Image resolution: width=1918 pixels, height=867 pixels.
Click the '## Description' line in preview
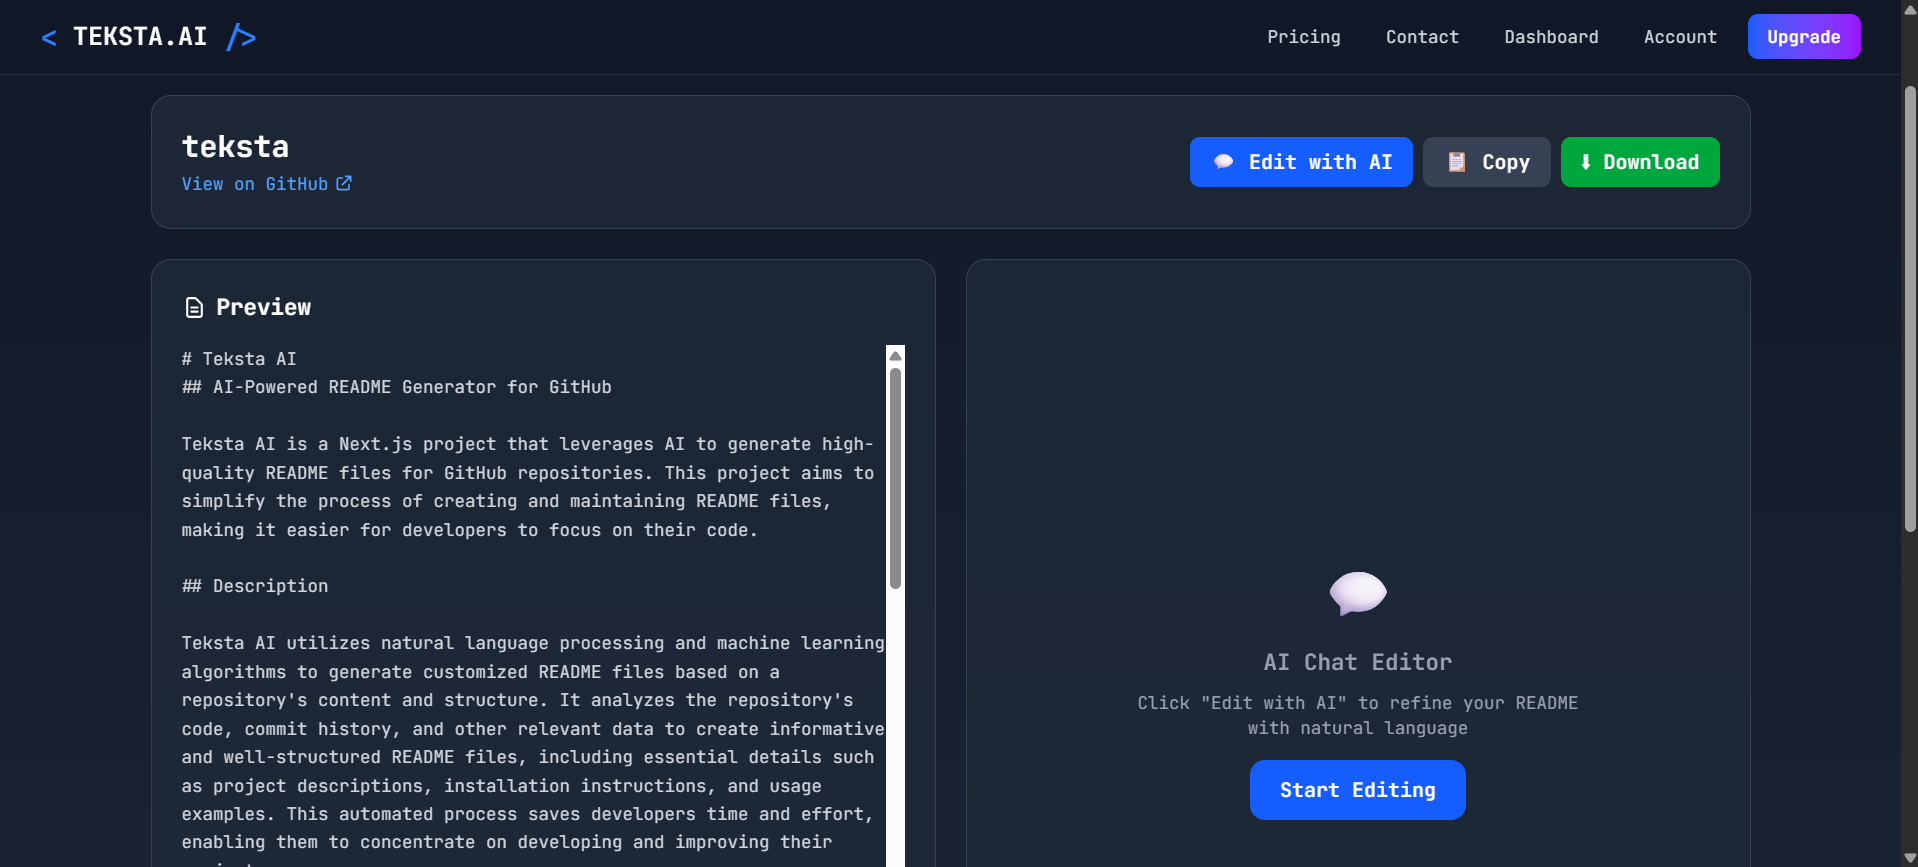(x=255, y=586)
